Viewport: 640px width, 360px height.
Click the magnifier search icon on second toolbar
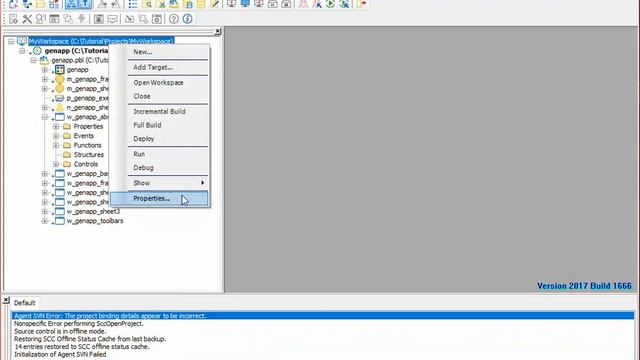point(40,19)
